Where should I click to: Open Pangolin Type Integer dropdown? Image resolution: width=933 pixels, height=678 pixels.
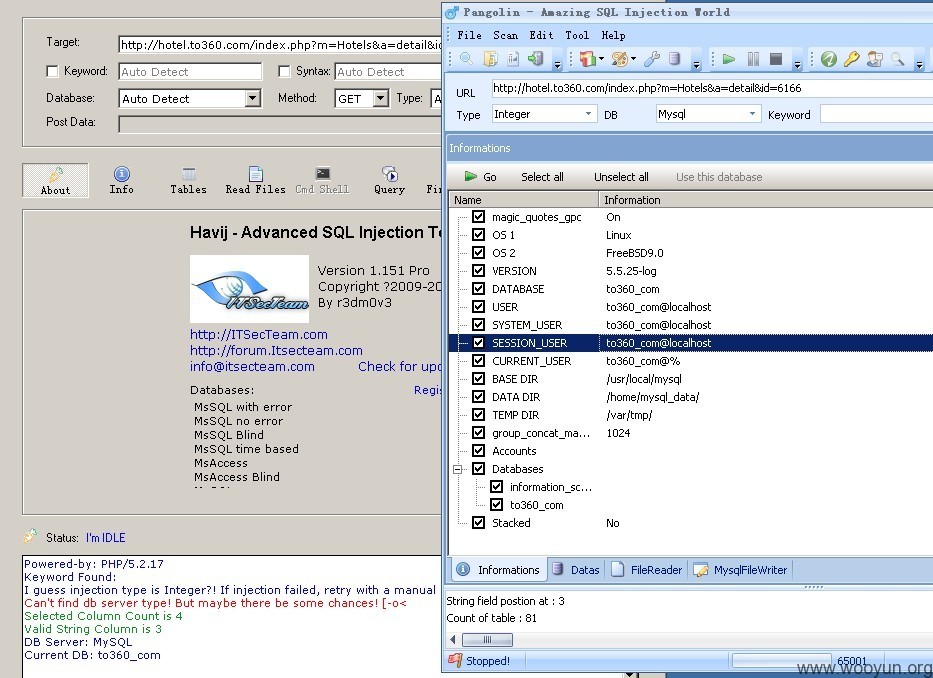click(x=588, y=114)
